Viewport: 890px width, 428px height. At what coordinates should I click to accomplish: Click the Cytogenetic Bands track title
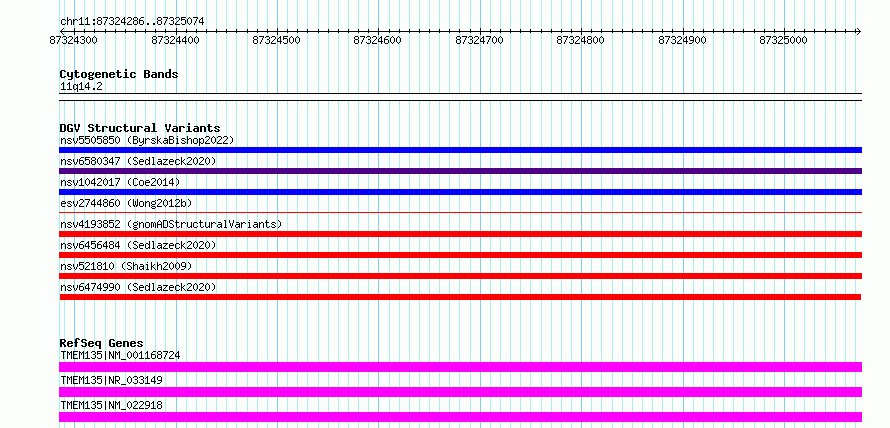click(x=119, y=74)
